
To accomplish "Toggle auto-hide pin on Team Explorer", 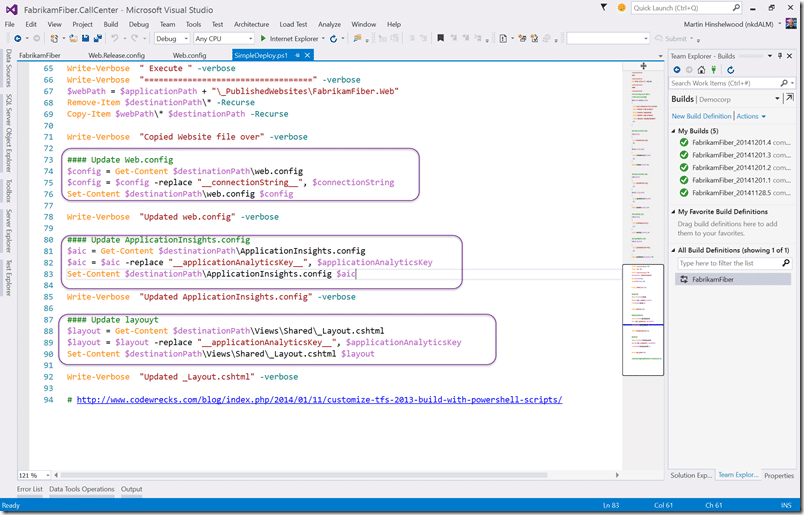I will pos(780,56).
